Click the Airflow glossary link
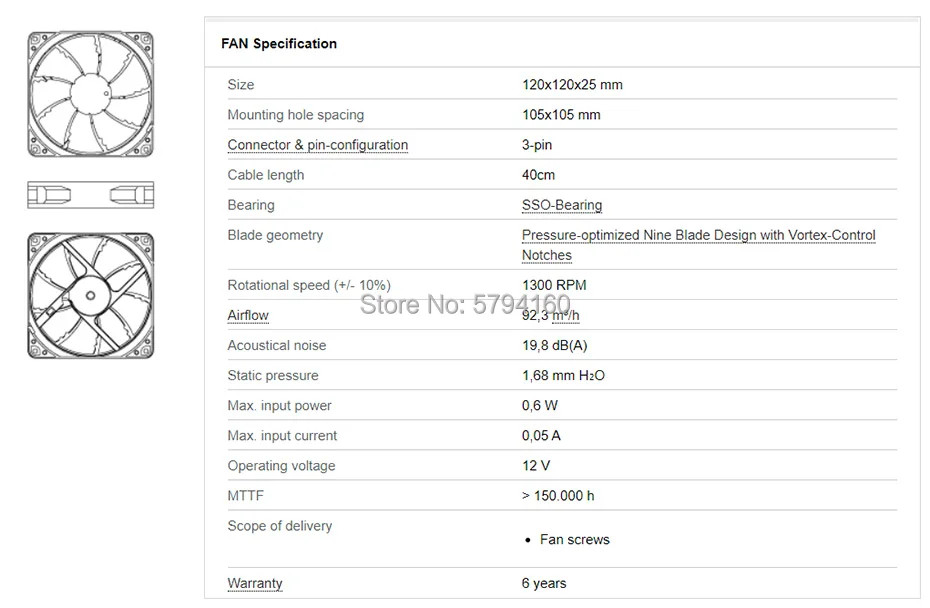 (x=248, y=316)
